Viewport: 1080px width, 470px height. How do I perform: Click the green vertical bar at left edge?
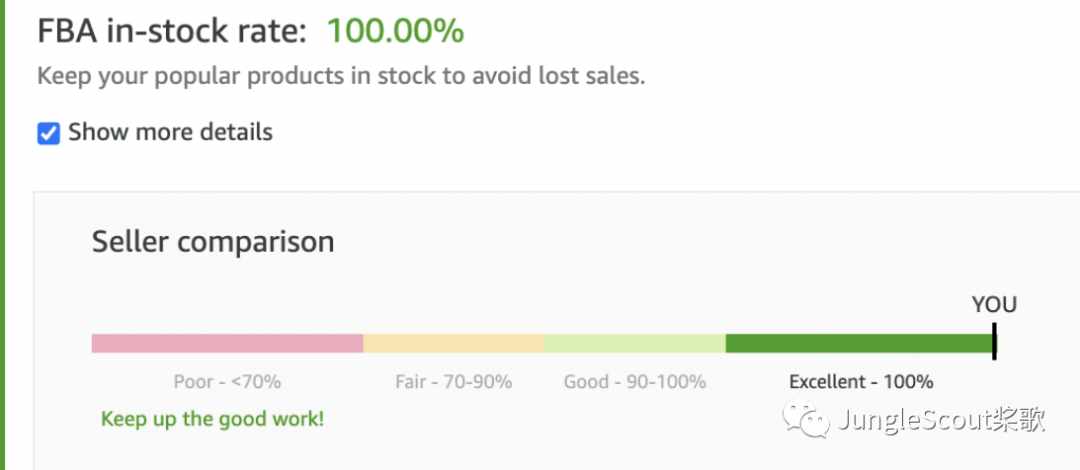3,235
